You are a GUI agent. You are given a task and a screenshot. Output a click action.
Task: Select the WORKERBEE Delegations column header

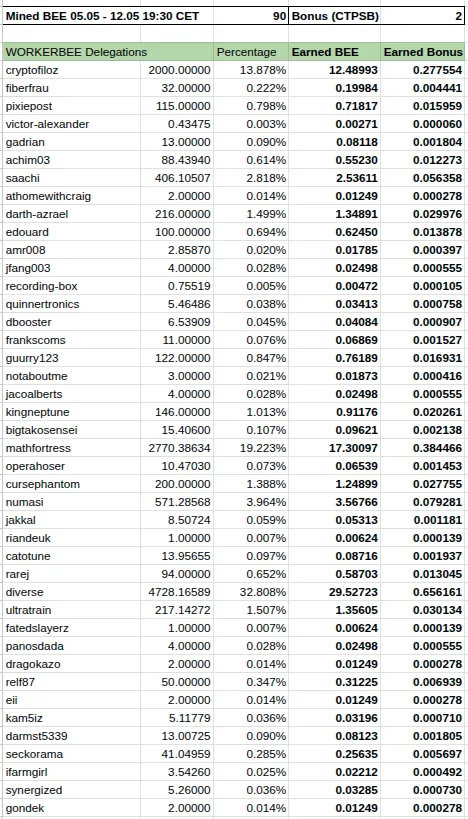(108, 52)
